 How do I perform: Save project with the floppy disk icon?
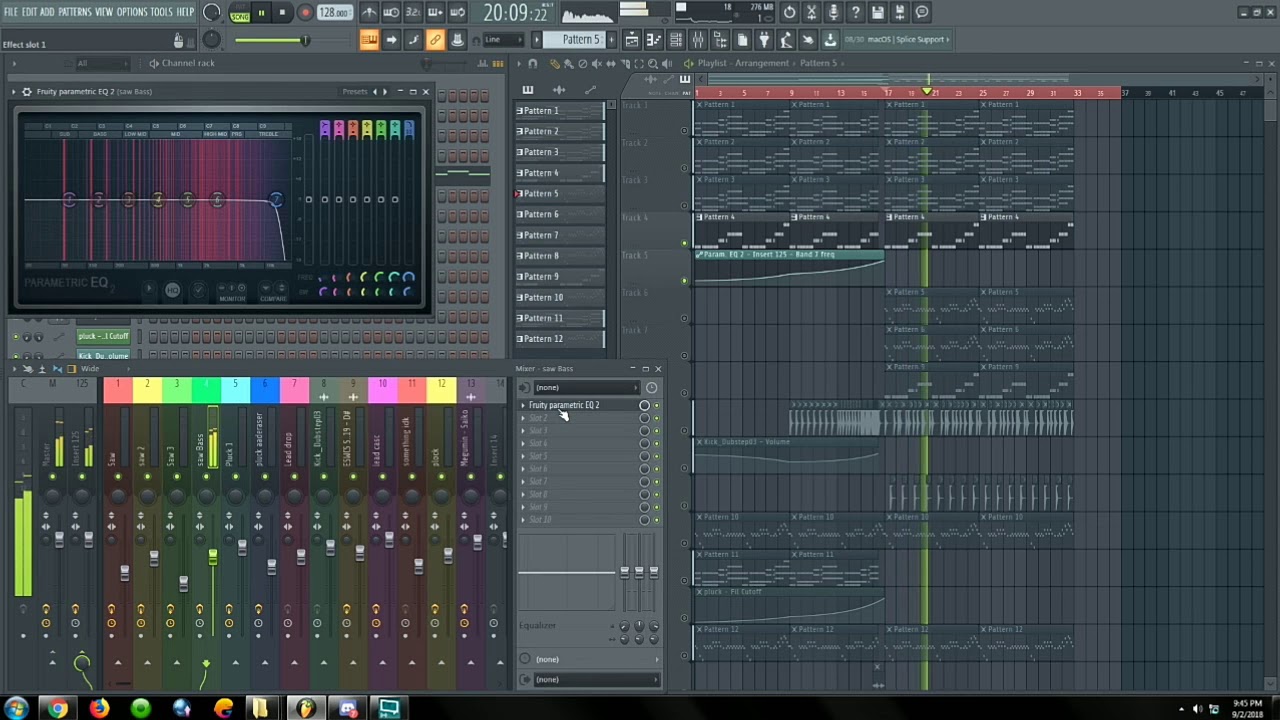tap(877, 13)
